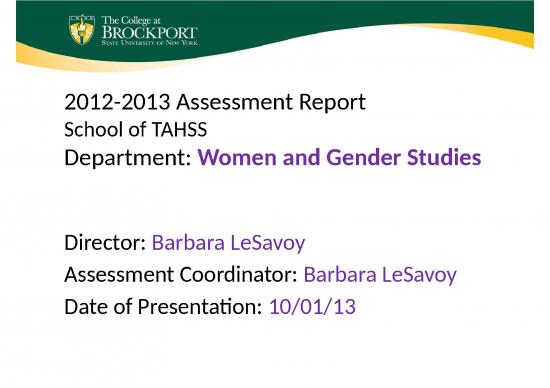The width and height of the screenshot is (550, 388).
Task: Click the 'Department:' label
Action: pos(128,158)
